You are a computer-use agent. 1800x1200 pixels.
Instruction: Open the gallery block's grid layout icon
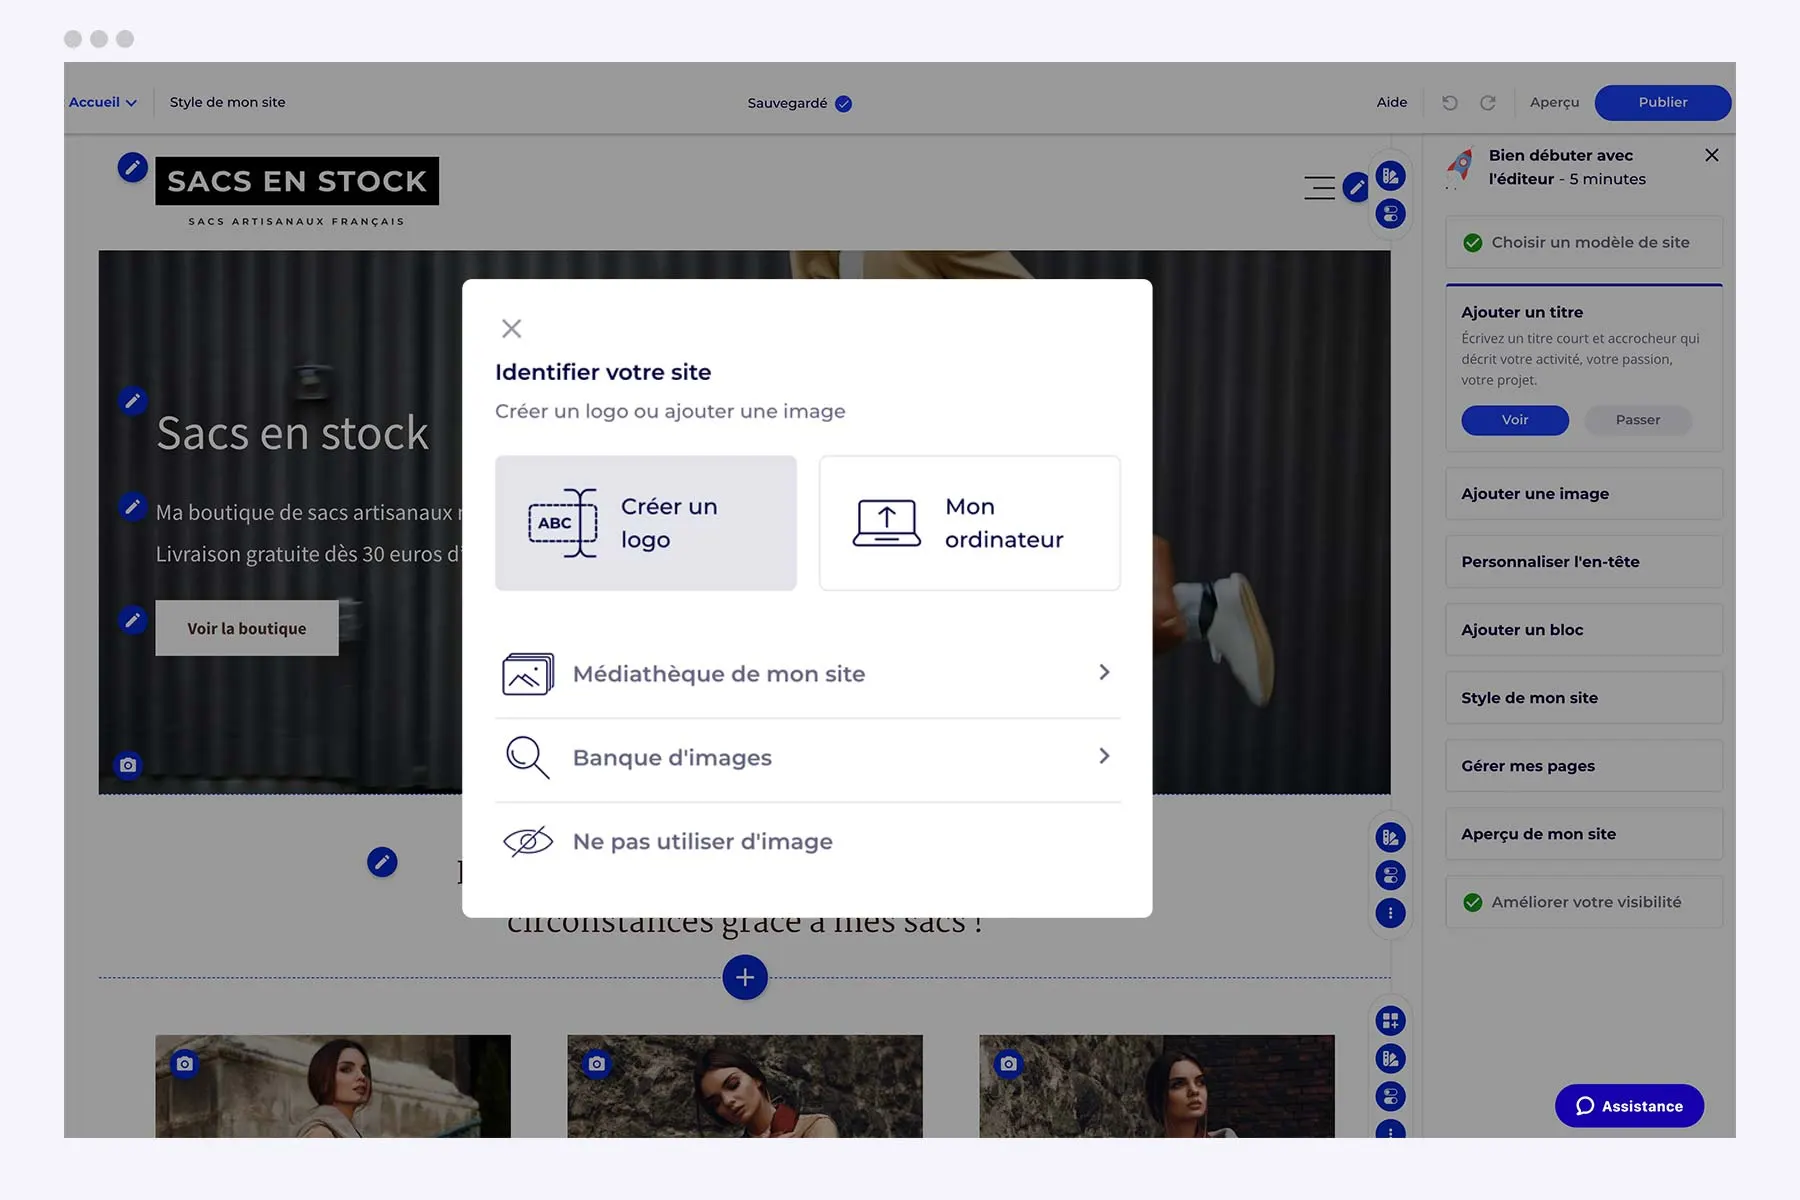pos(1390,1021)
